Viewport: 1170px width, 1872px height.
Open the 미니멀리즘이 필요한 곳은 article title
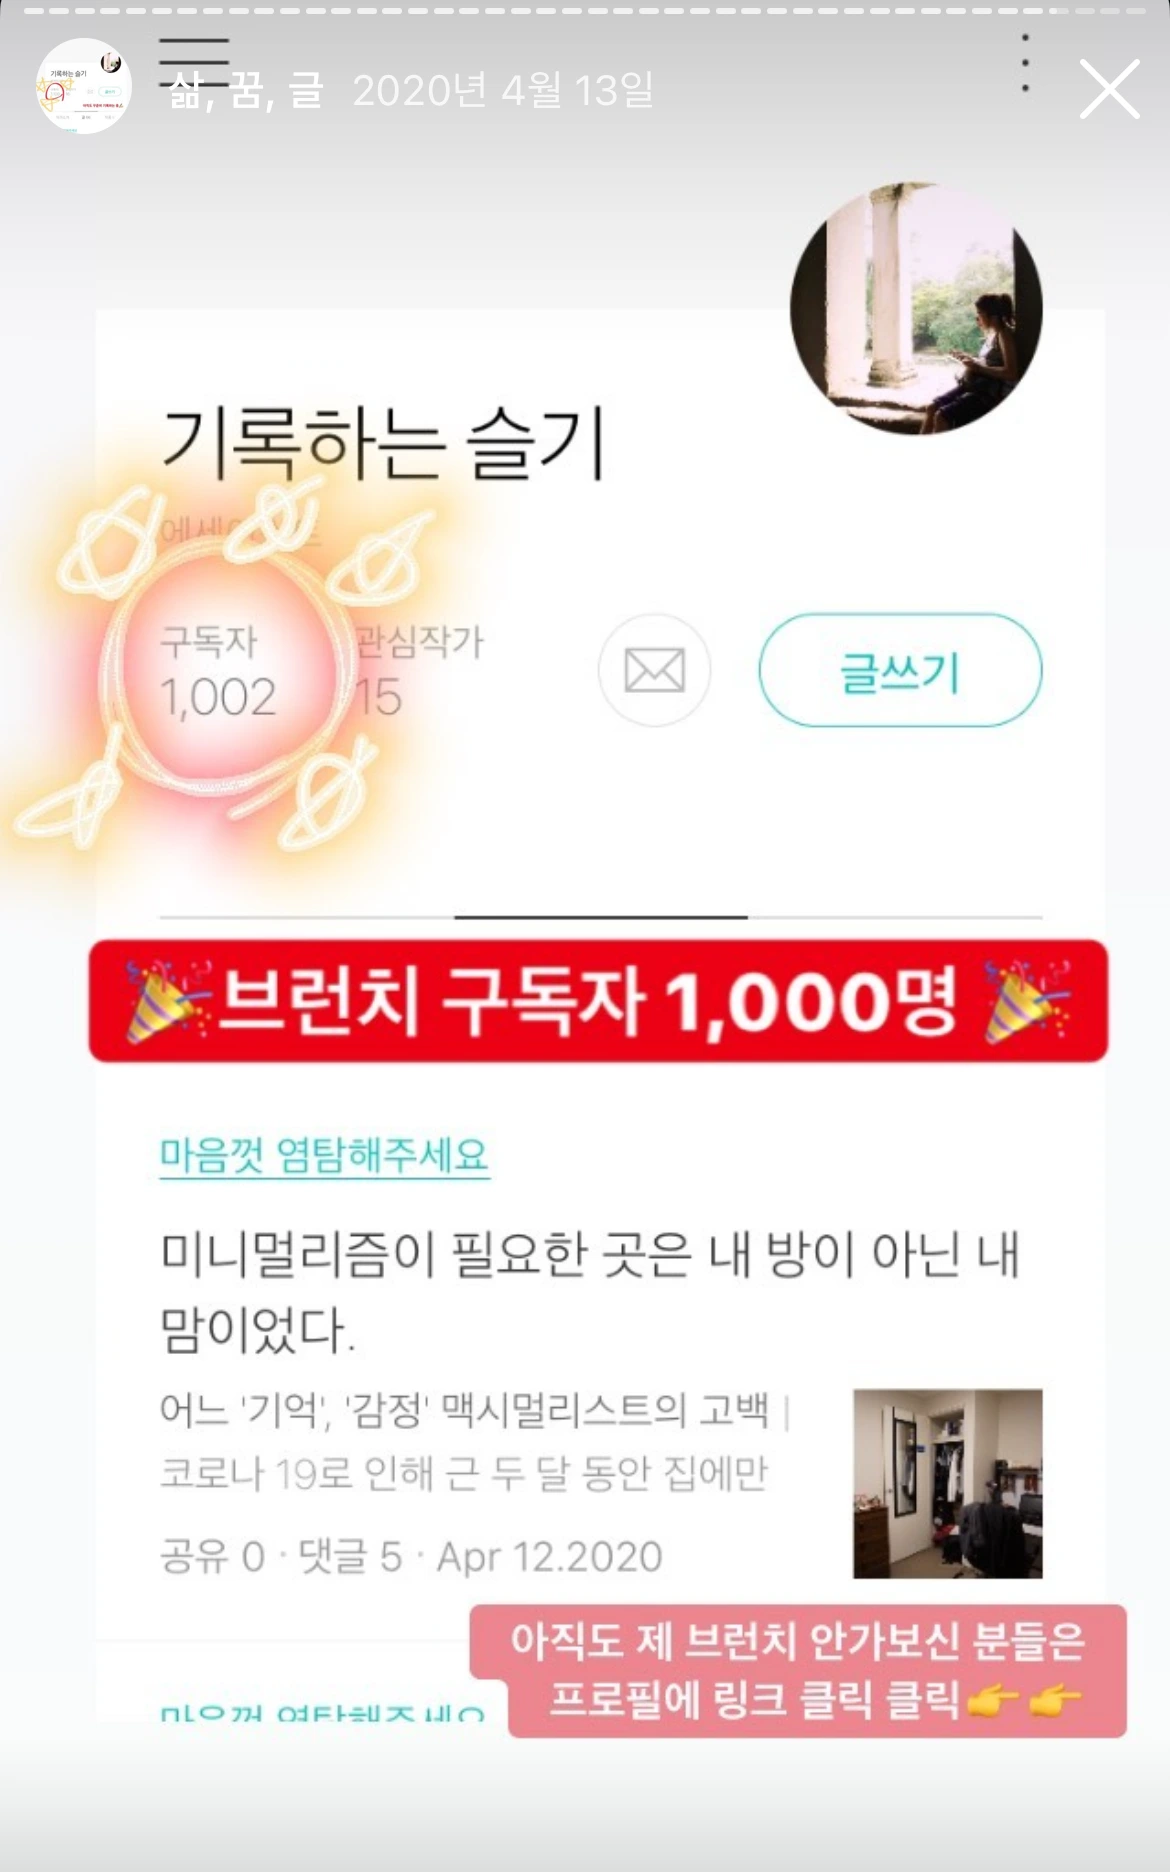[x=590, y=1291]
